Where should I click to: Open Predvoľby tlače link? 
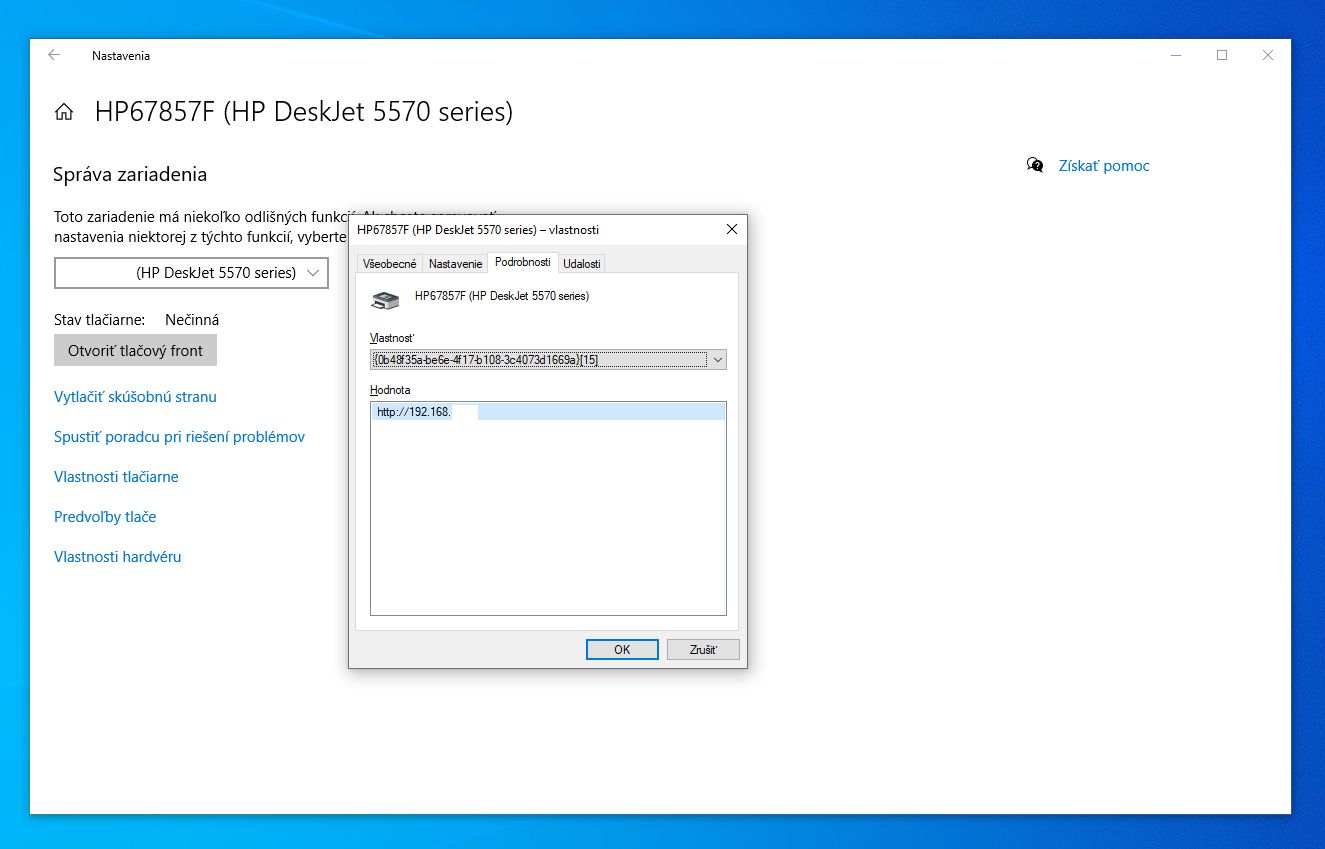pyautogui.click(x=105, y=517)
